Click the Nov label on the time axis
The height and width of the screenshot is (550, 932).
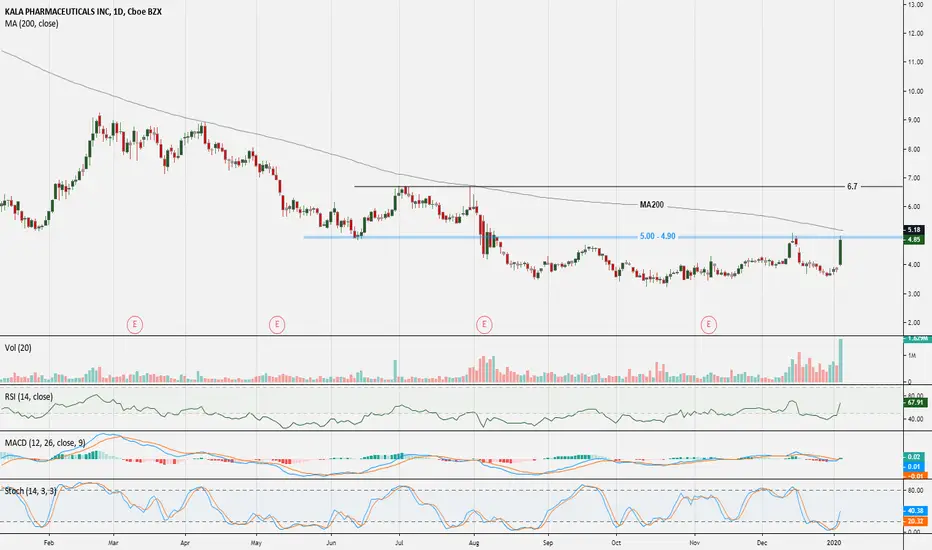tap(694, 543)
